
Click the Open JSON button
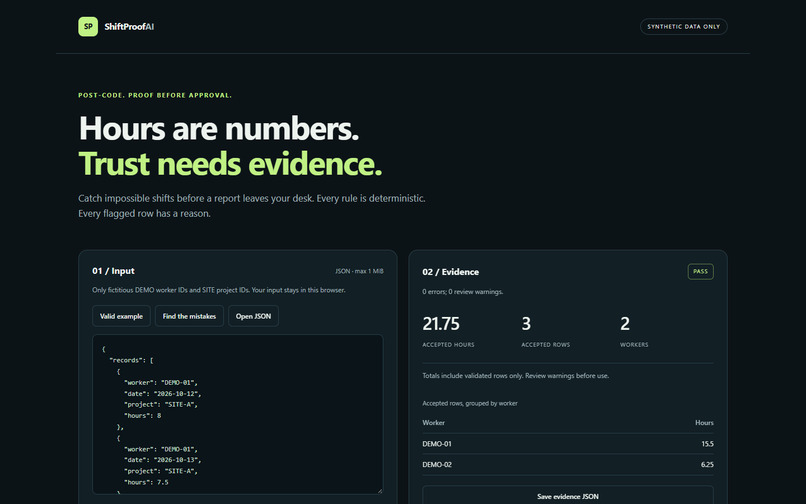coord(253,316)
